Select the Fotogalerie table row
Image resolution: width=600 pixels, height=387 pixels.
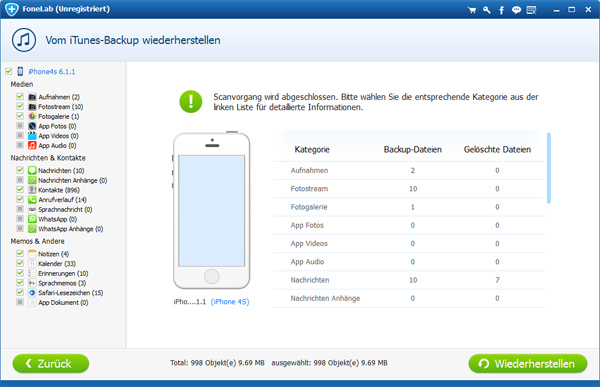[x=409, y=207]
